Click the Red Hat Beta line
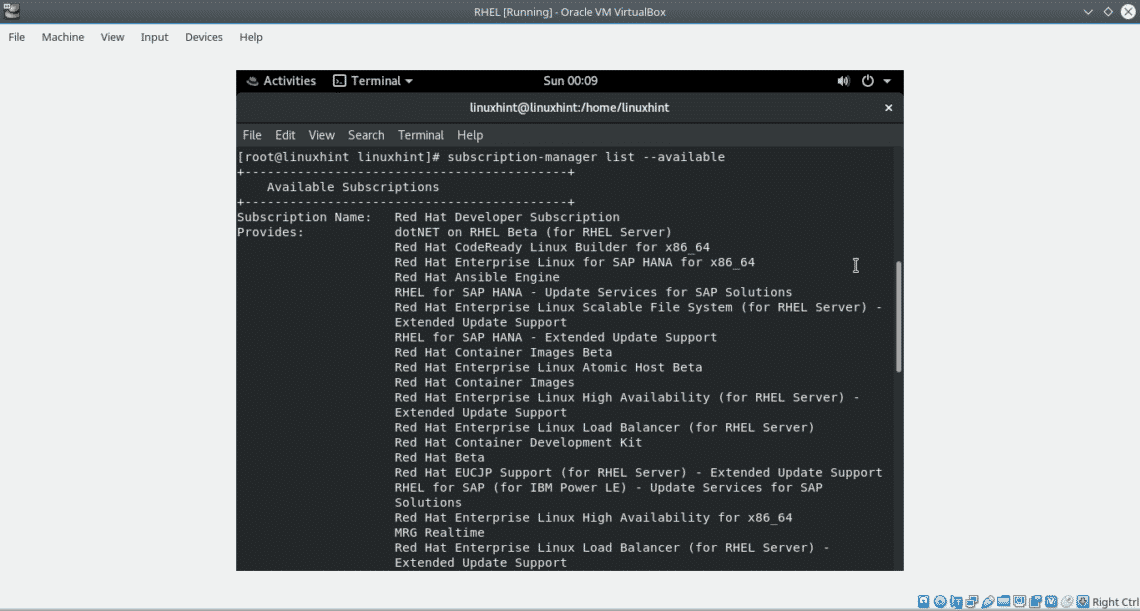The image size is (1140, 611). pos(439,458)
